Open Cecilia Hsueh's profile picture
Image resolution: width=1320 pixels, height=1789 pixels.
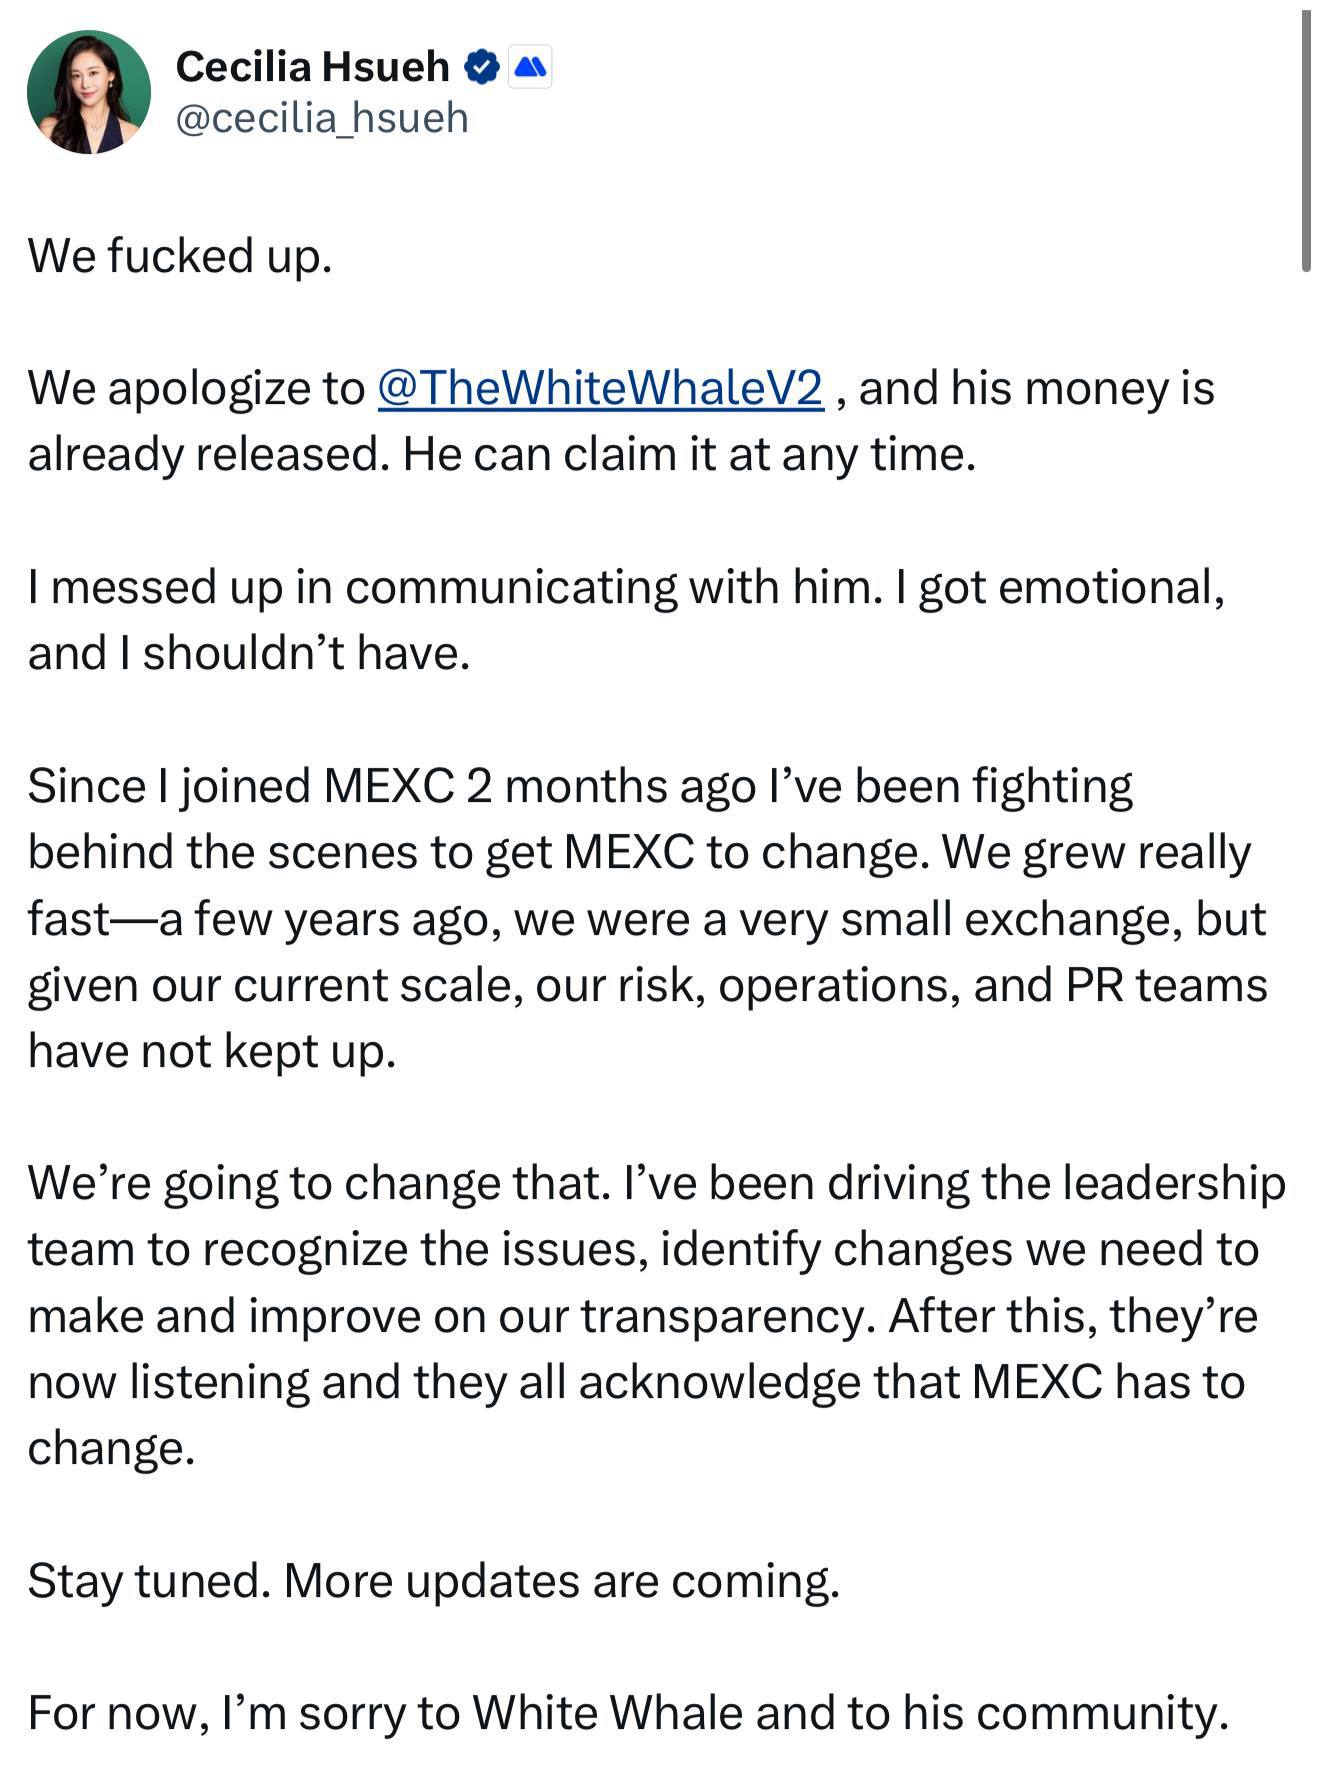click(89, 92)
